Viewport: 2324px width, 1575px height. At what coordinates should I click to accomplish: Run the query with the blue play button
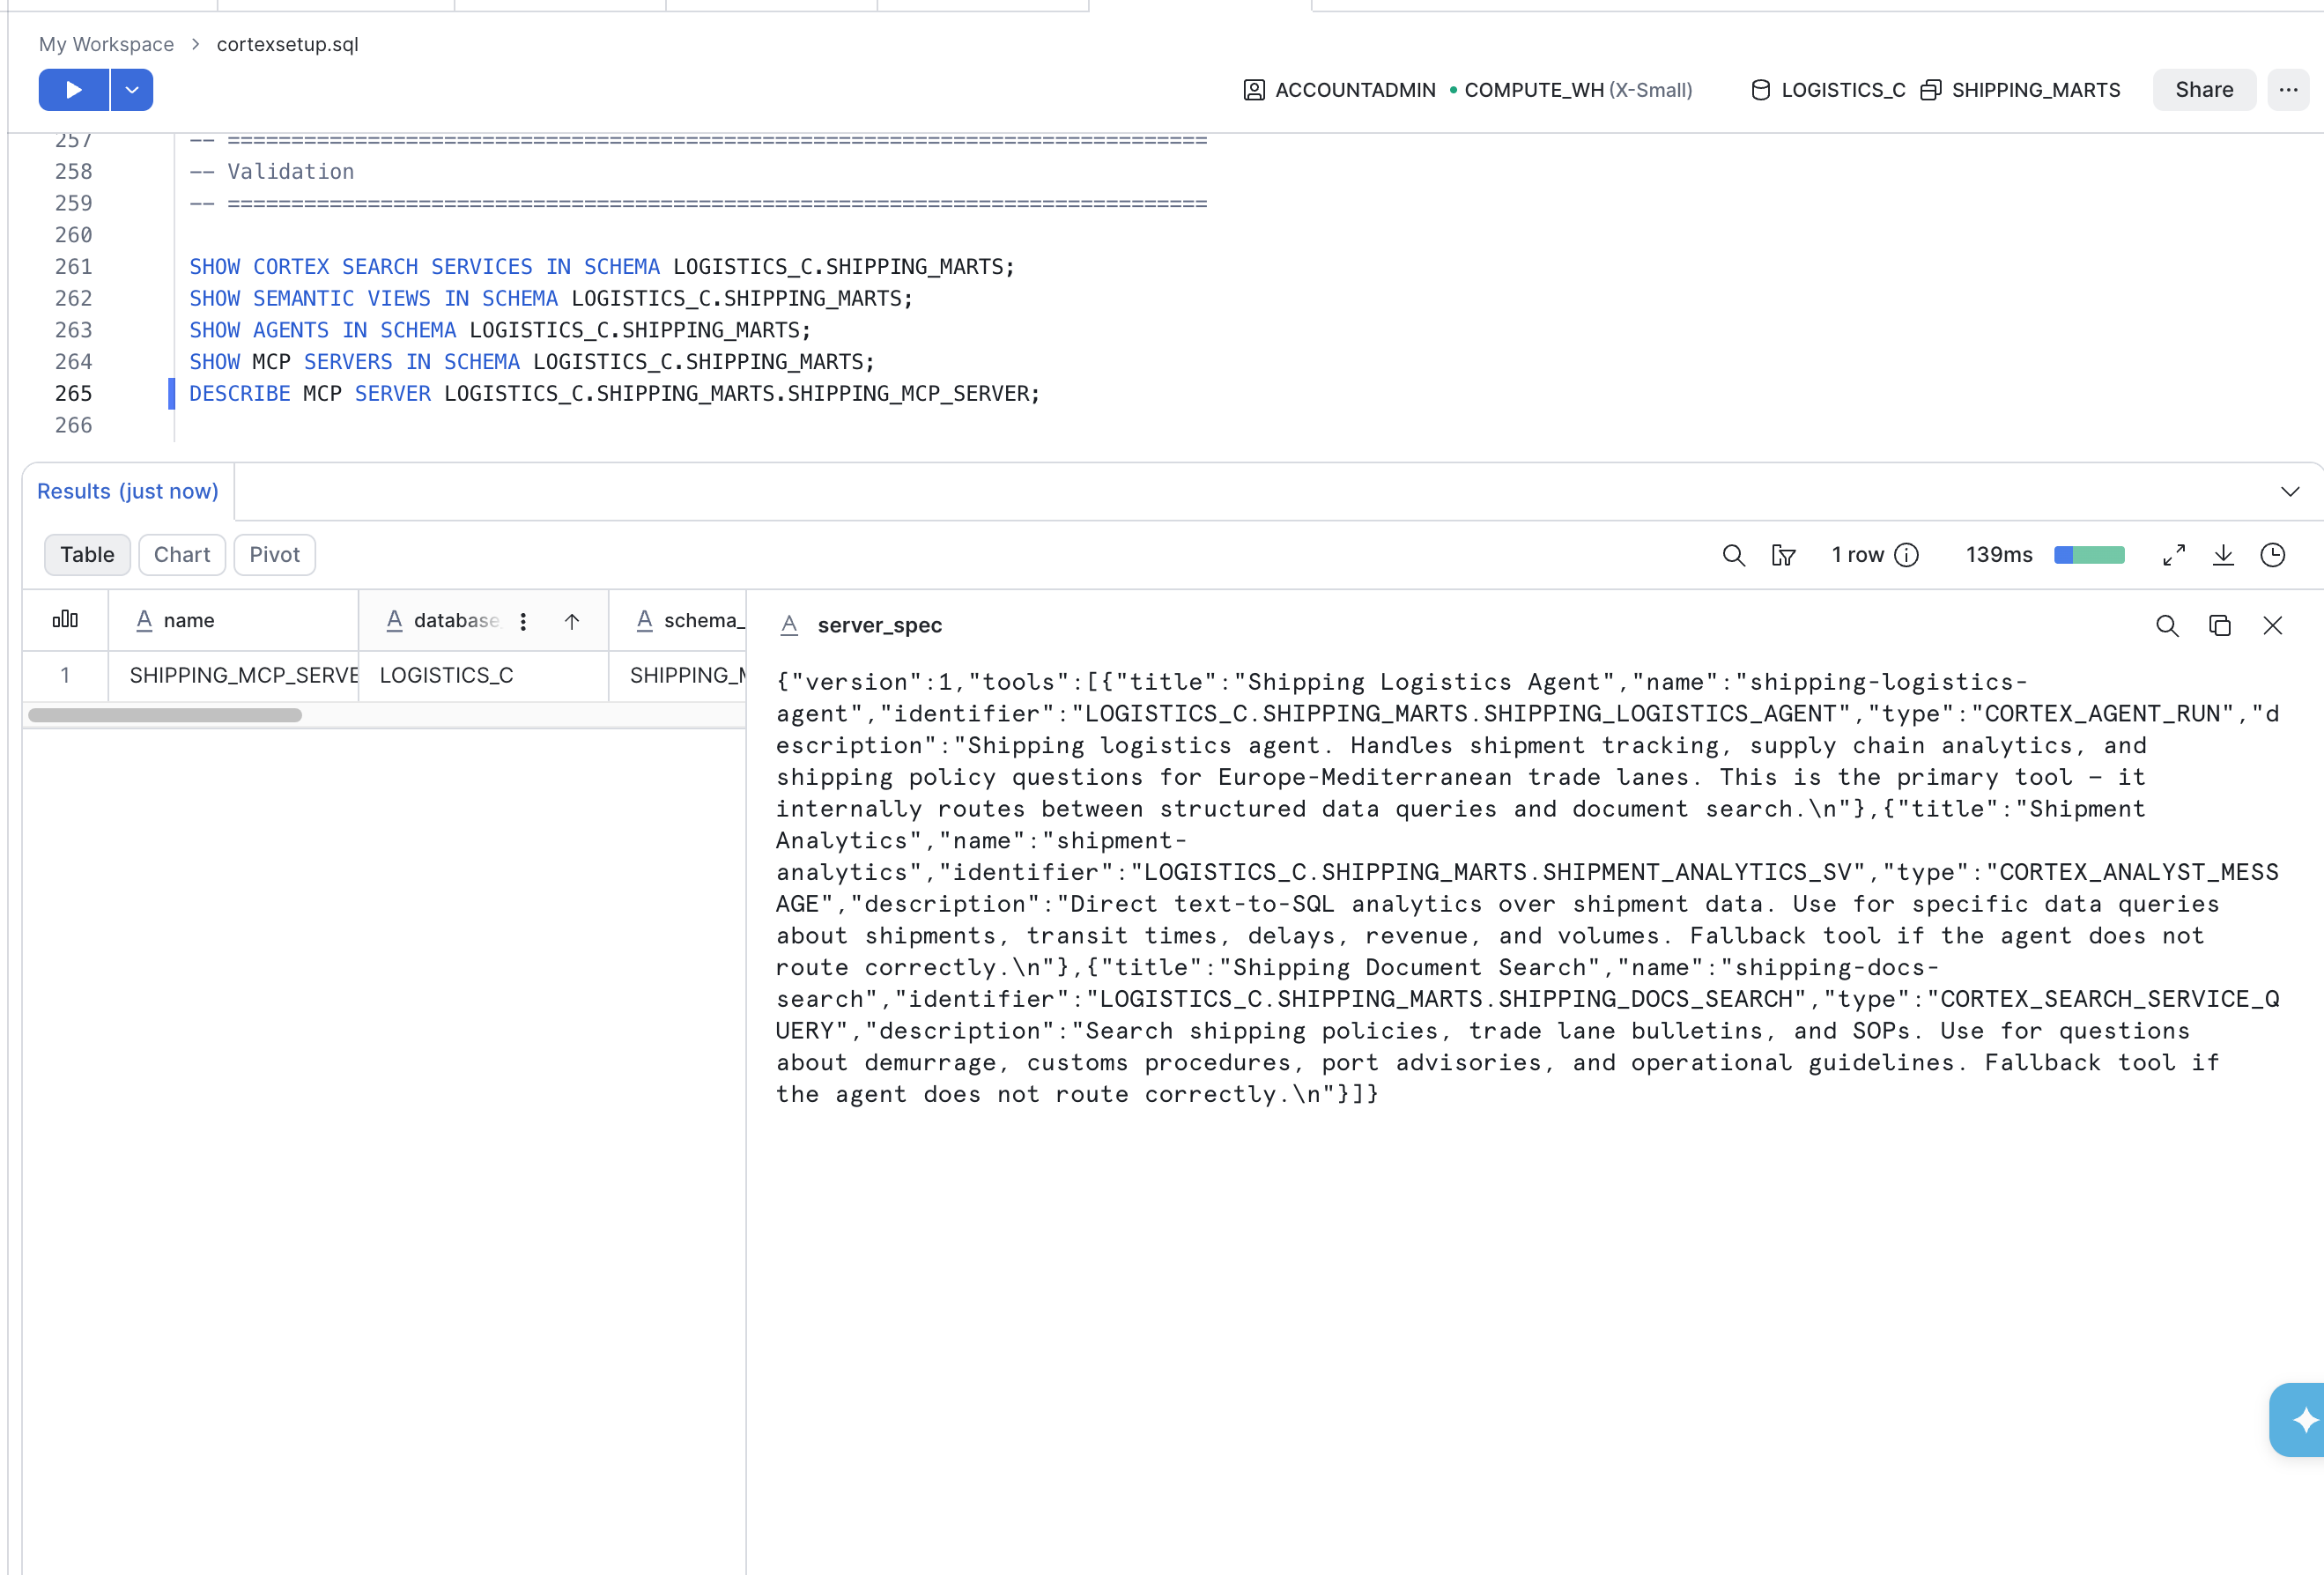(x=74, y=90)
